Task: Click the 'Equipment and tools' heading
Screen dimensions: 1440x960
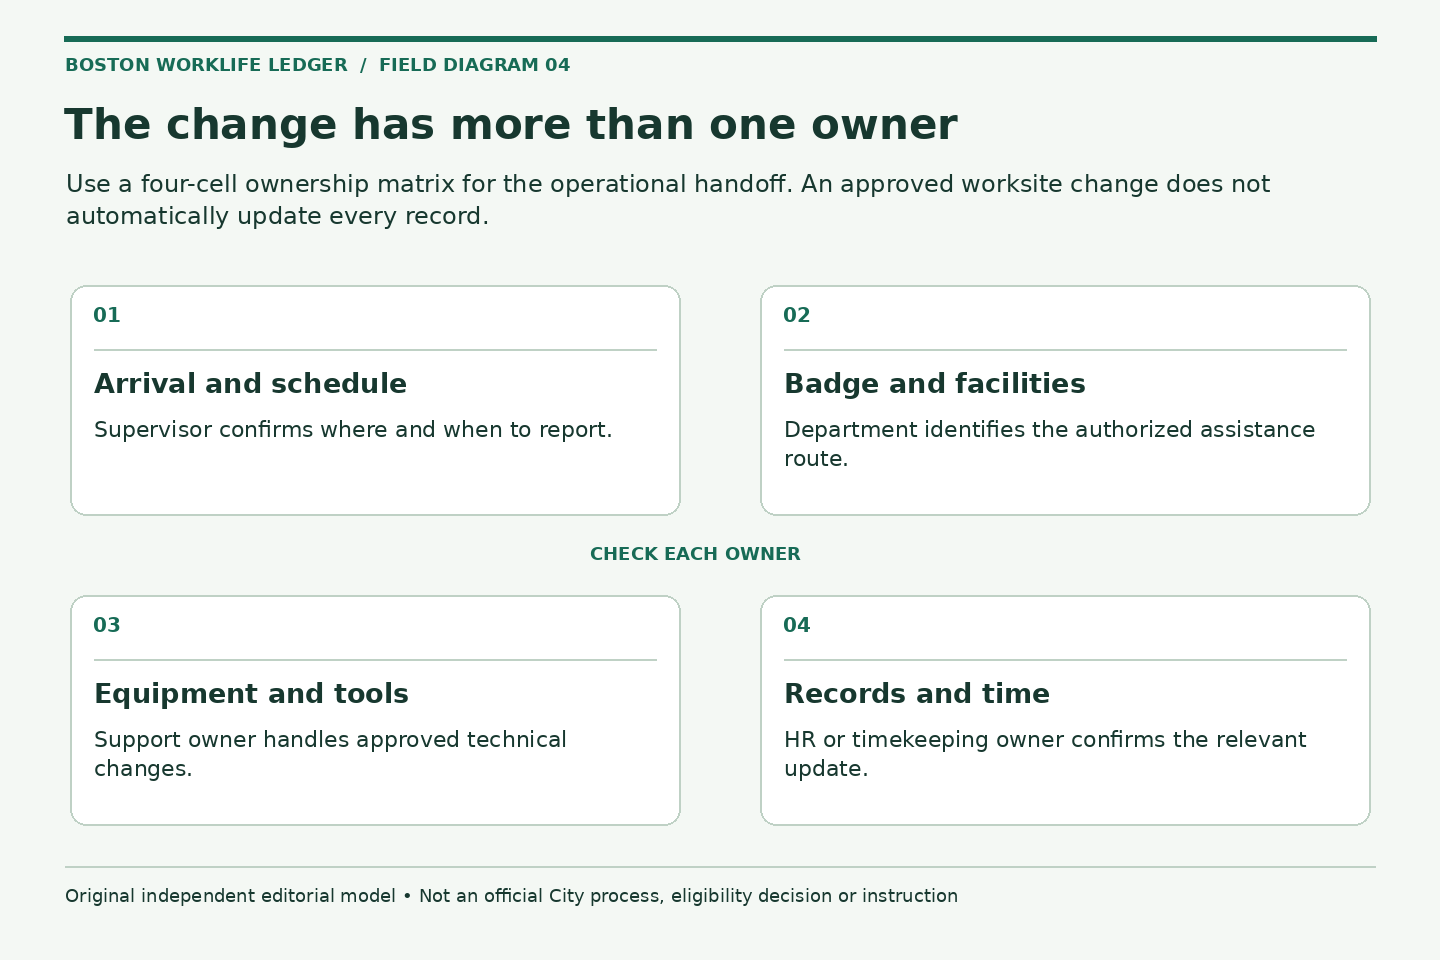Action: (x=251, y=694)
